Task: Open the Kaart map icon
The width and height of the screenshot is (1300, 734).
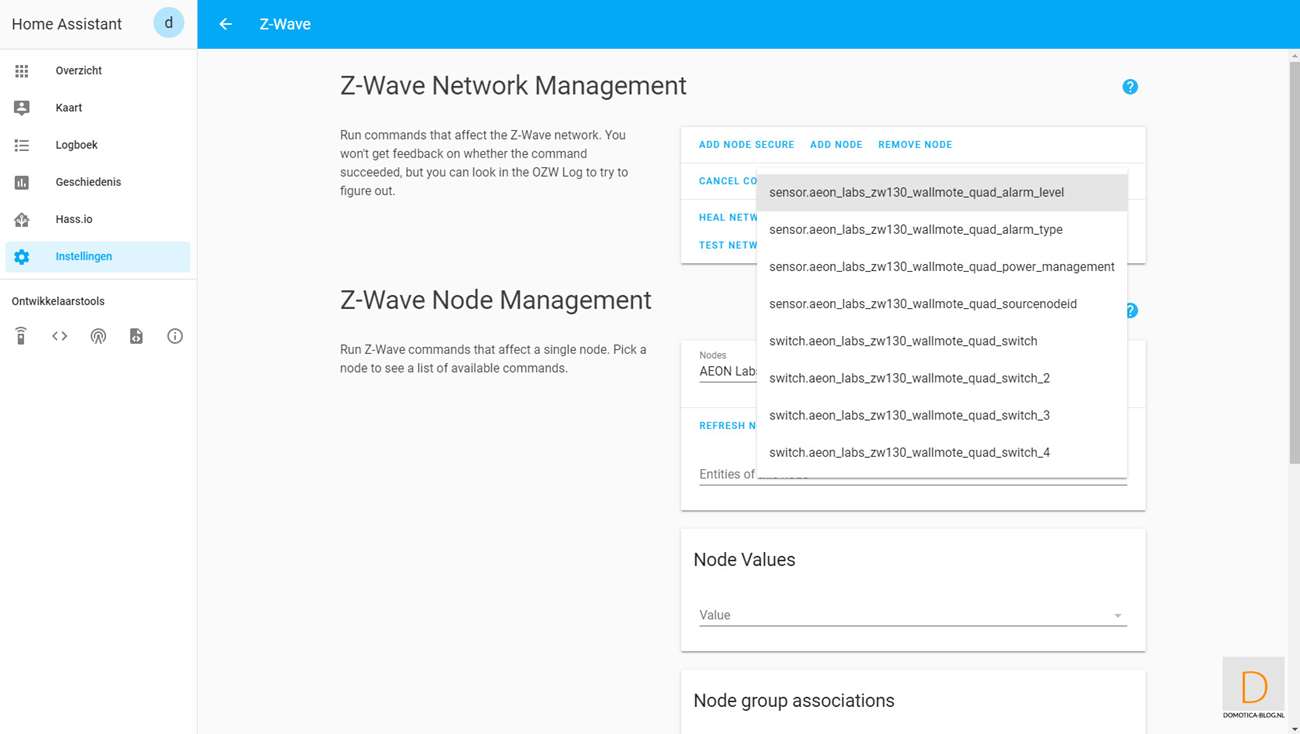Action: point(22,108)
